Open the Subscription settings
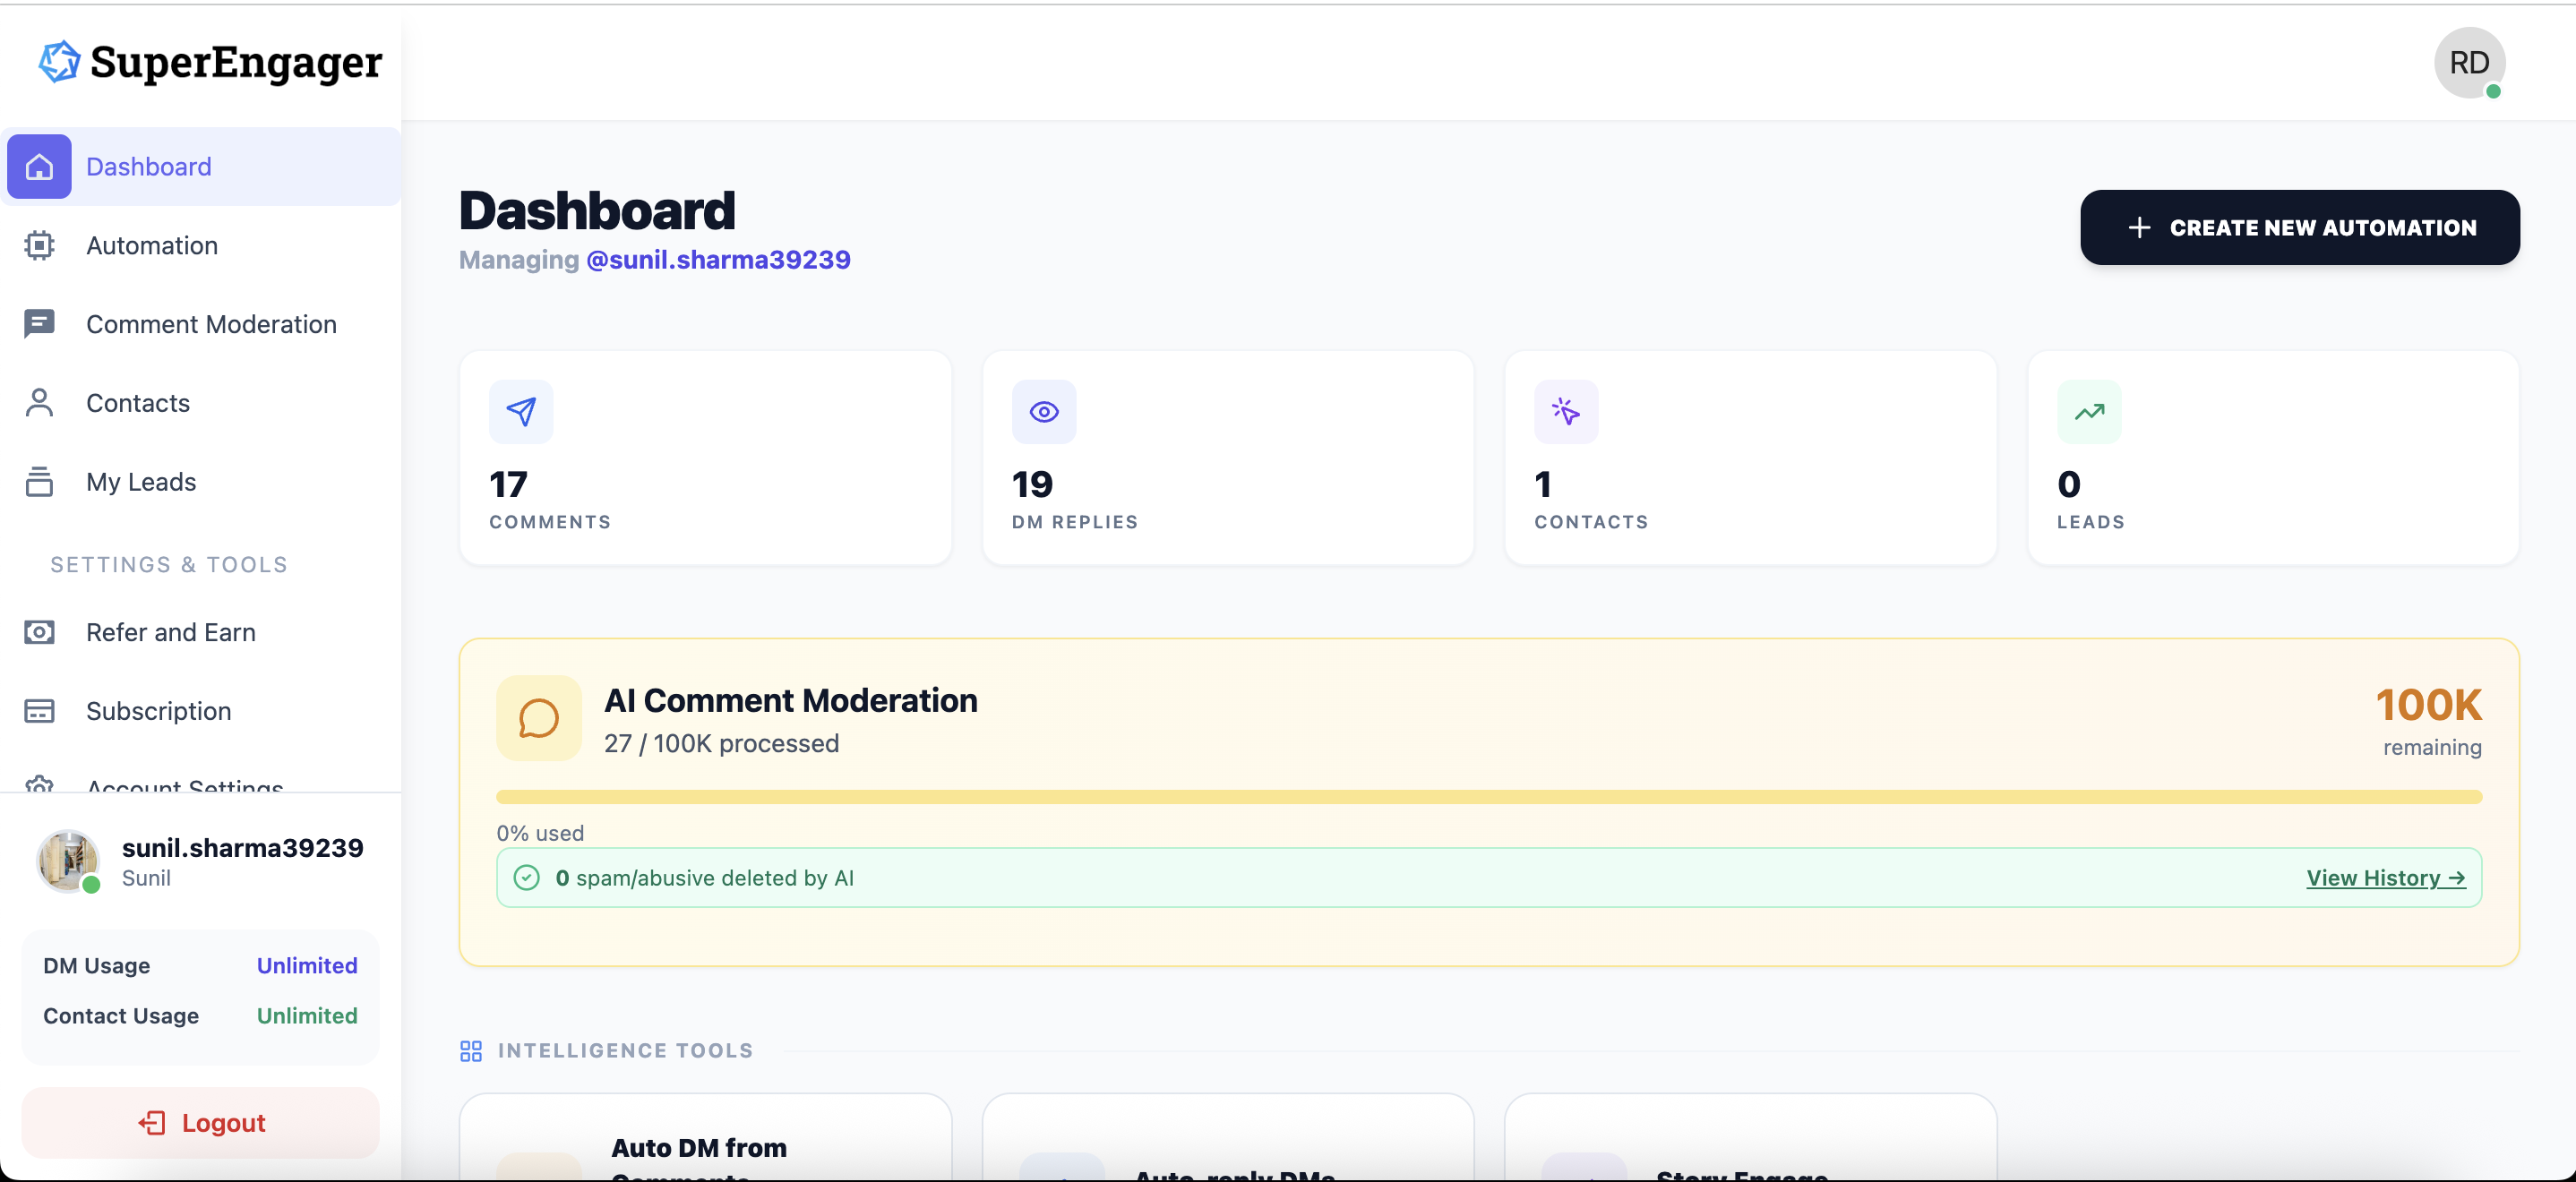Viewport: 2576px width, 1182px height. (x=201, y=711)
